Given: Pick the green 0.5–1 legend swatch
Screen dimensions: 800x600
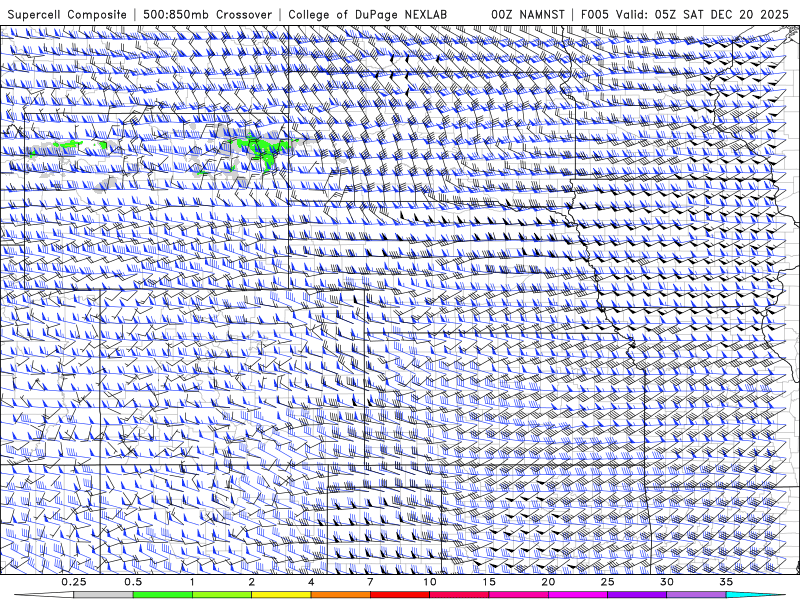Looking at the screenshot, I should click(x=162, y=595).
